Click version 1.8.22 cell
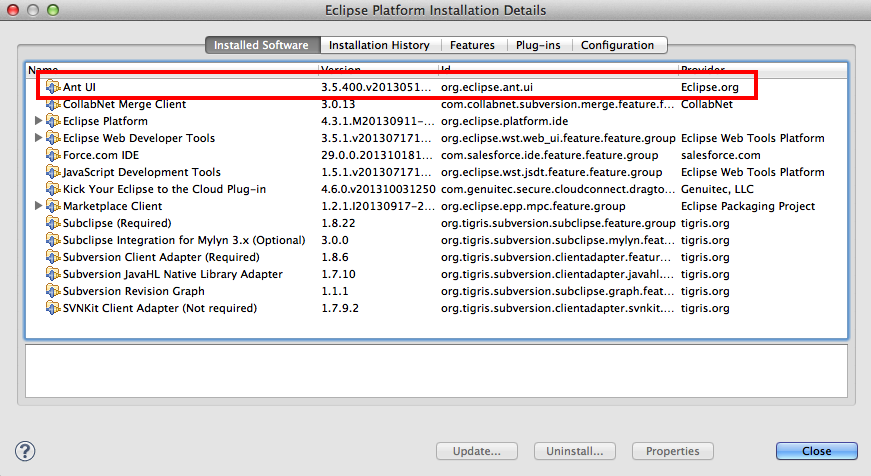The height and width of the screenshot is (476, 871). click(338, 223)
